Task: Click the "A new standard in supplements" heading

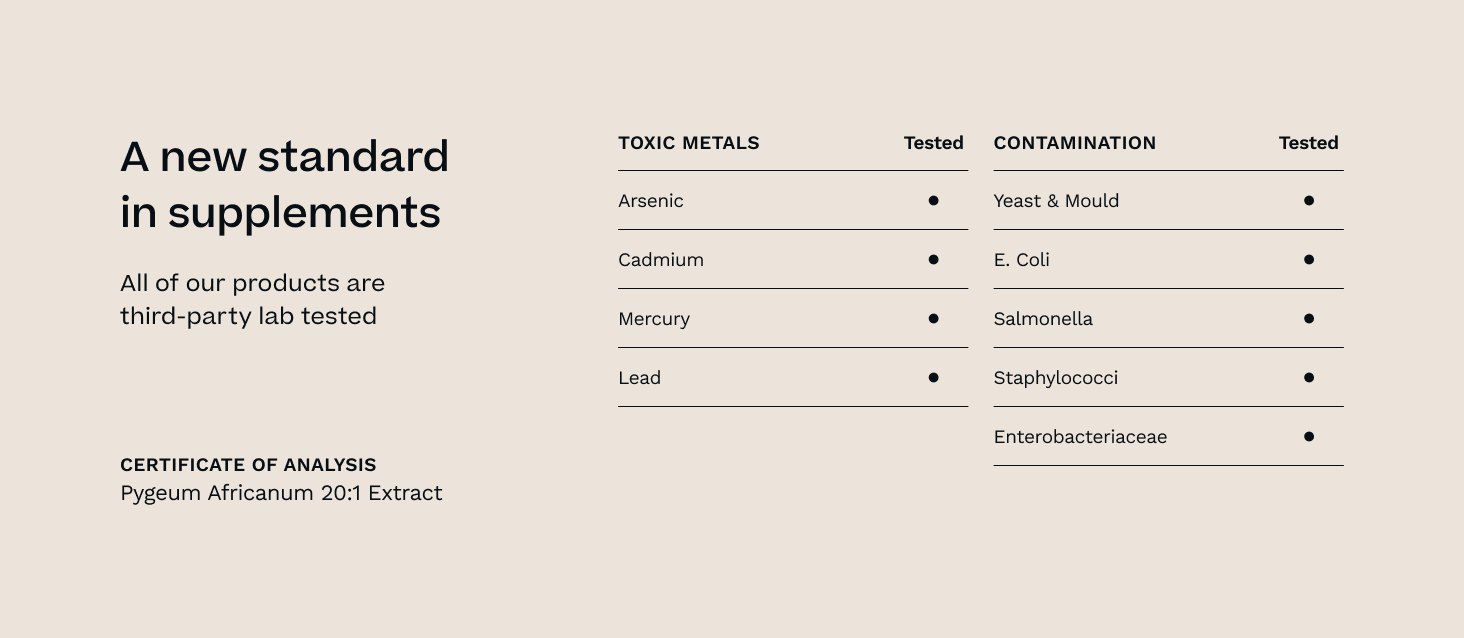Action: pyautogui.click(x=284, y=185)
